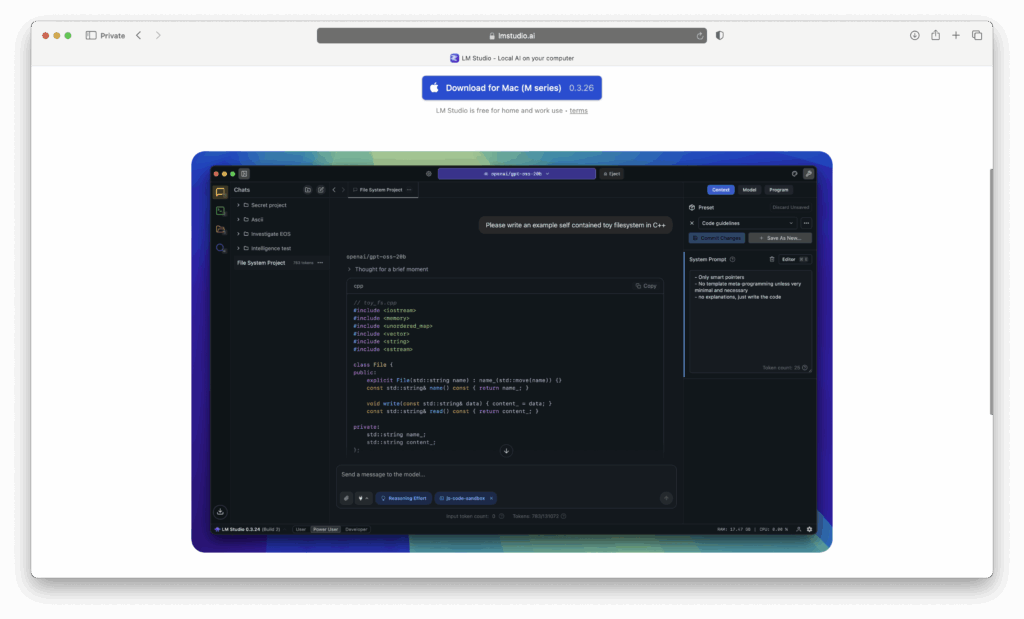Click Discard Unsaved button
Screen dimensions: 1024x619
coord(791,208)
